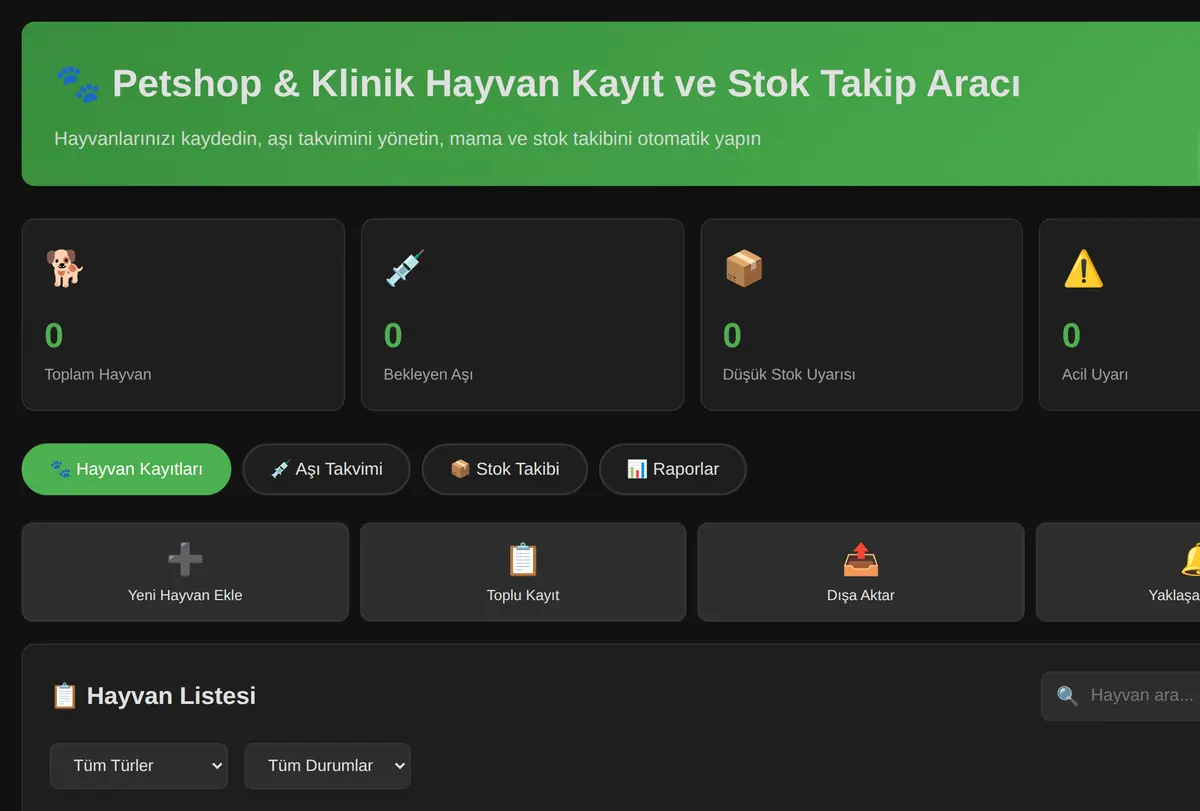The height and width of the screenshot is (811, 1200).
Task: Click the Bekleyen Aşı label
Action: [428, 375]
